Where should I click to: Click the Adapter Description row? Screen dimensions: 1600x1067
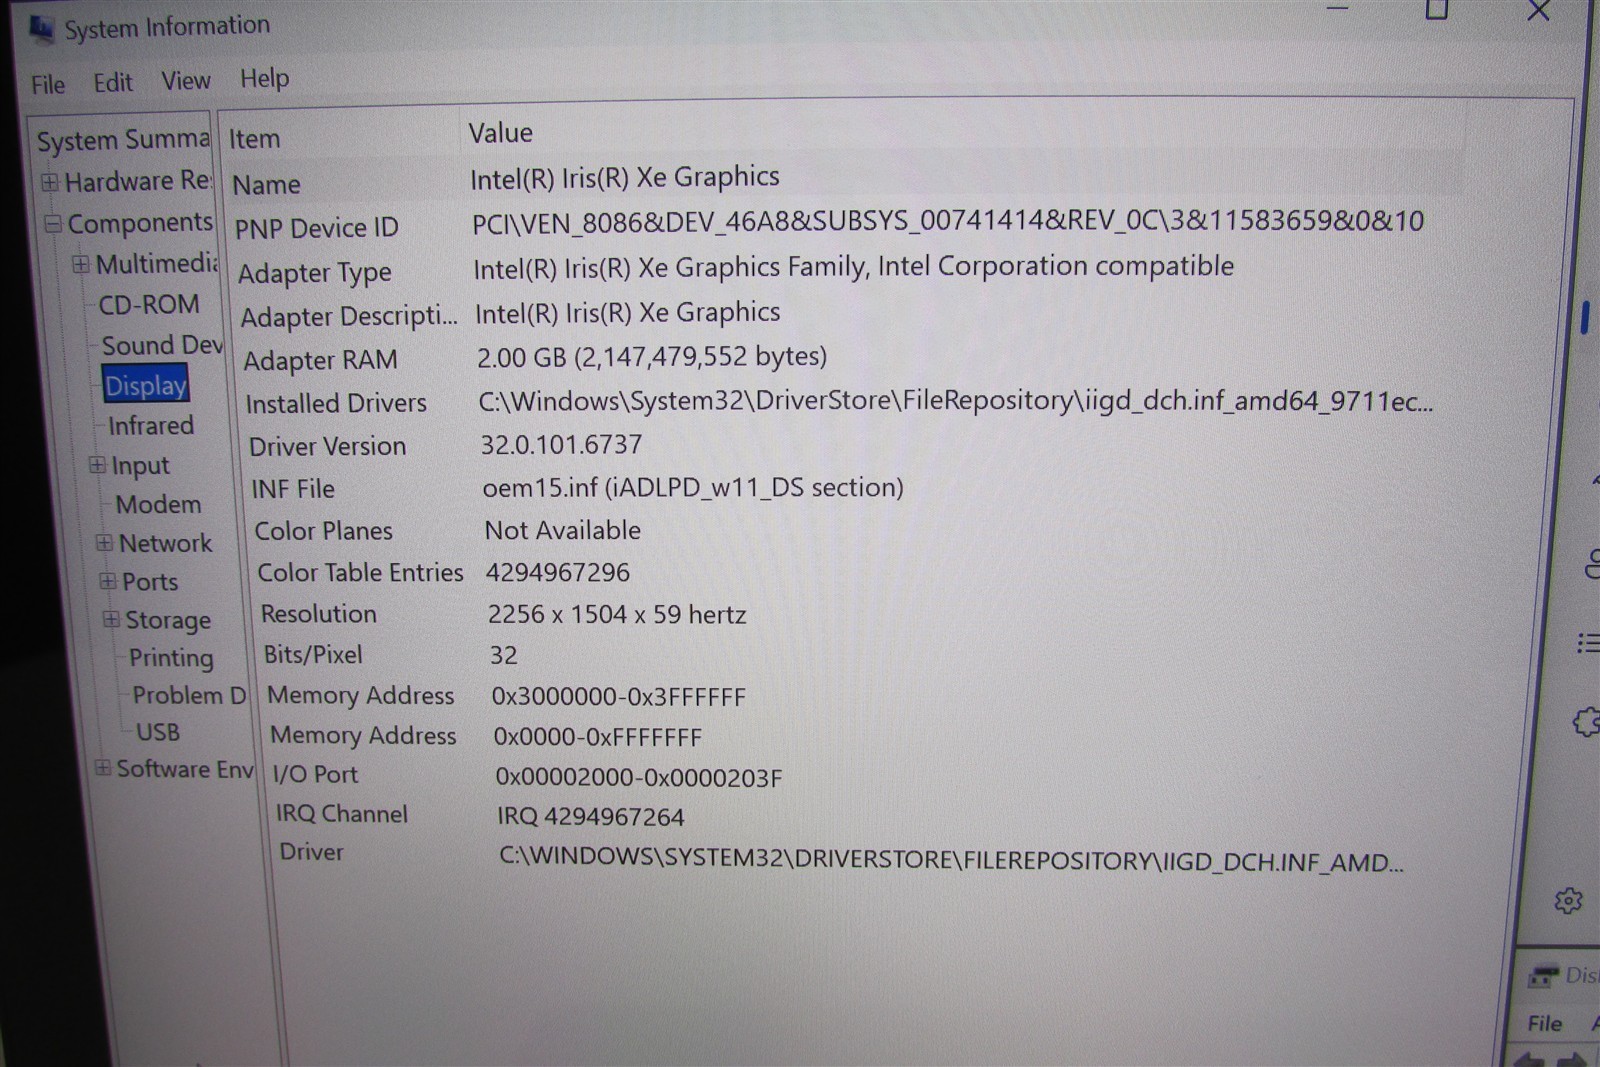[x=510, y=314]
